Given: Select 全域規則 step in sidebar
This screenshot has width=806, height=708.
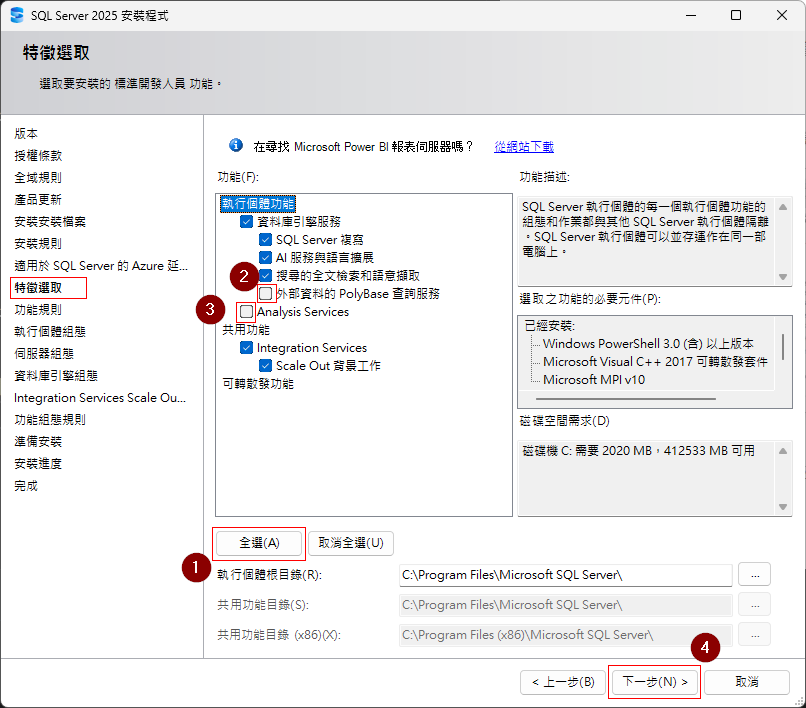Looking at the screenshot, I should click(x=38, y=177).
